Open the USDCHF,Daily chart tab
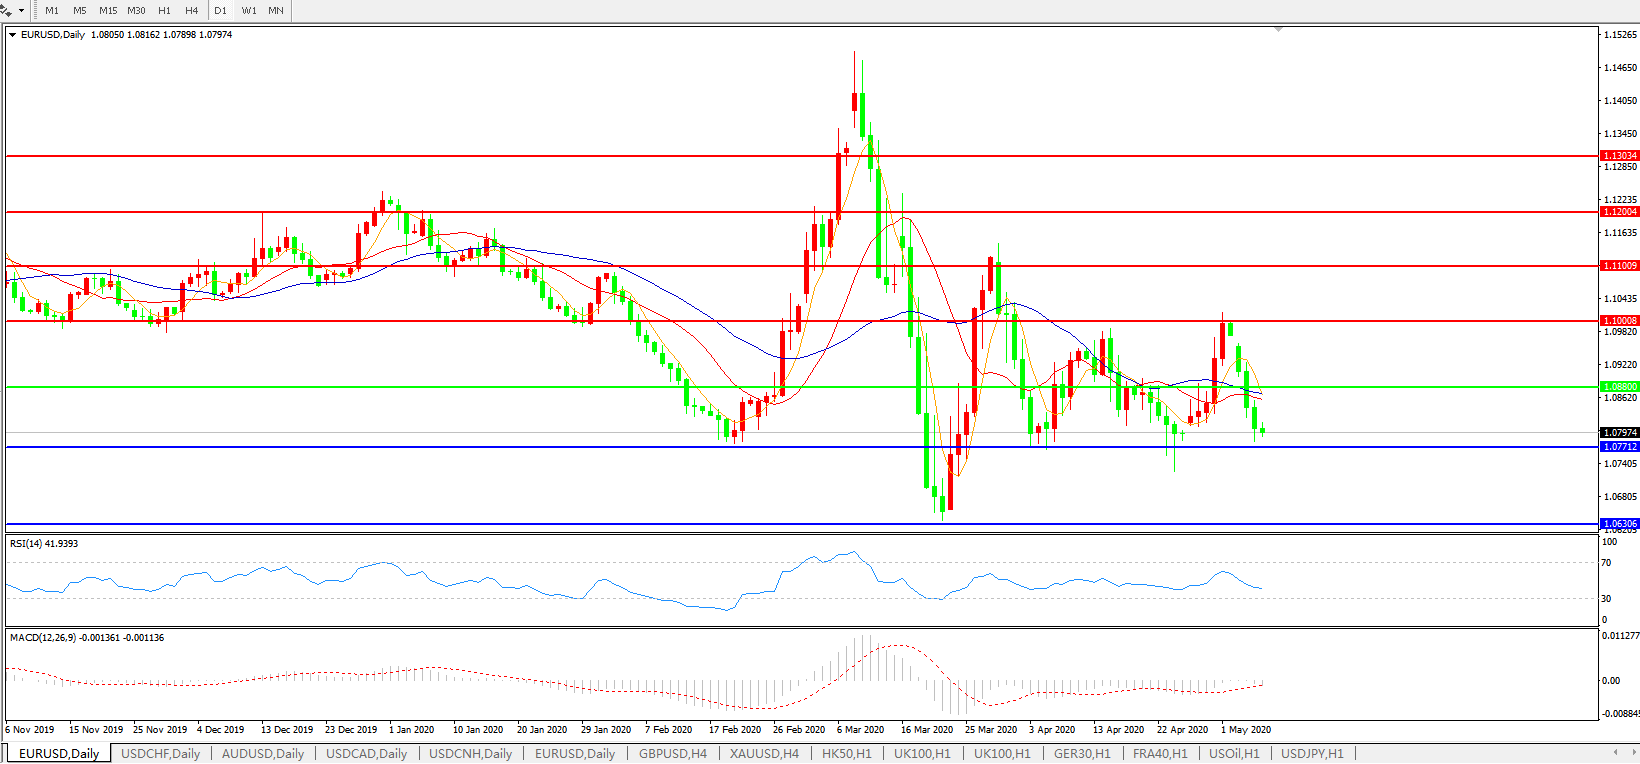The width and height of the screenshot is (1640, 764). (x=160, y=753)
